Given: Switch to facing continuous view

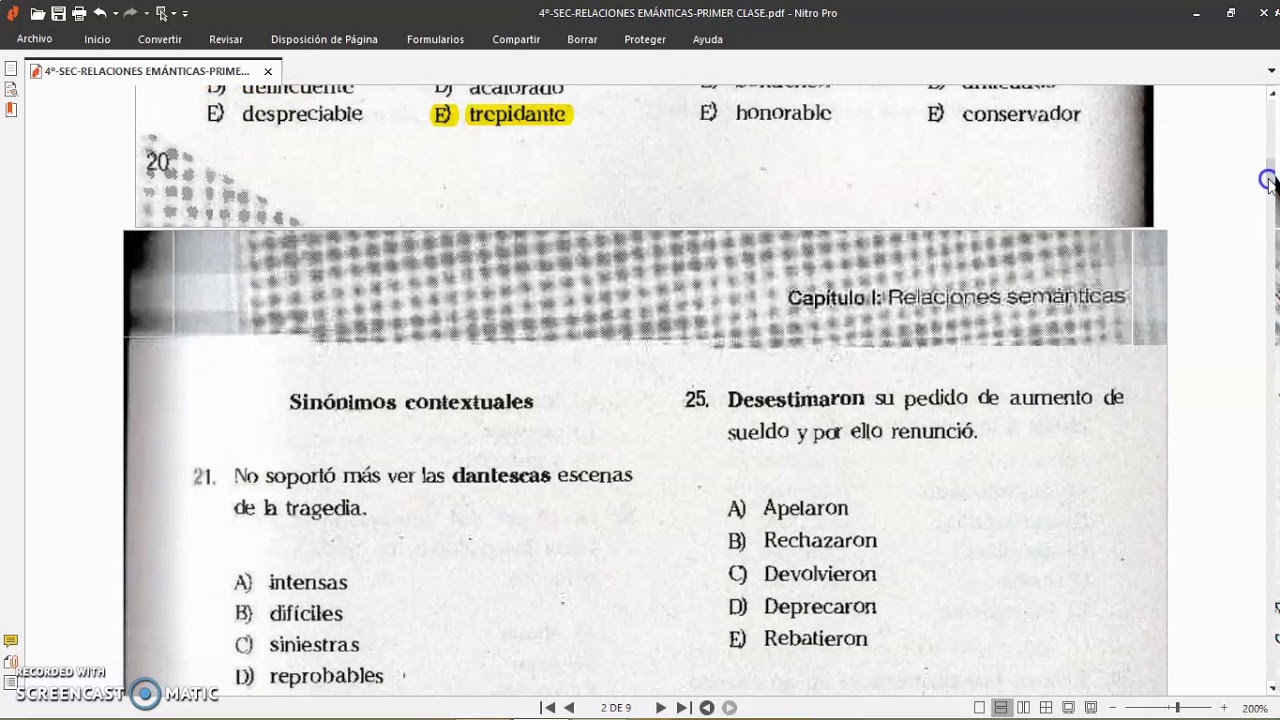Looking at the screenshot, I should [1046, 707].
